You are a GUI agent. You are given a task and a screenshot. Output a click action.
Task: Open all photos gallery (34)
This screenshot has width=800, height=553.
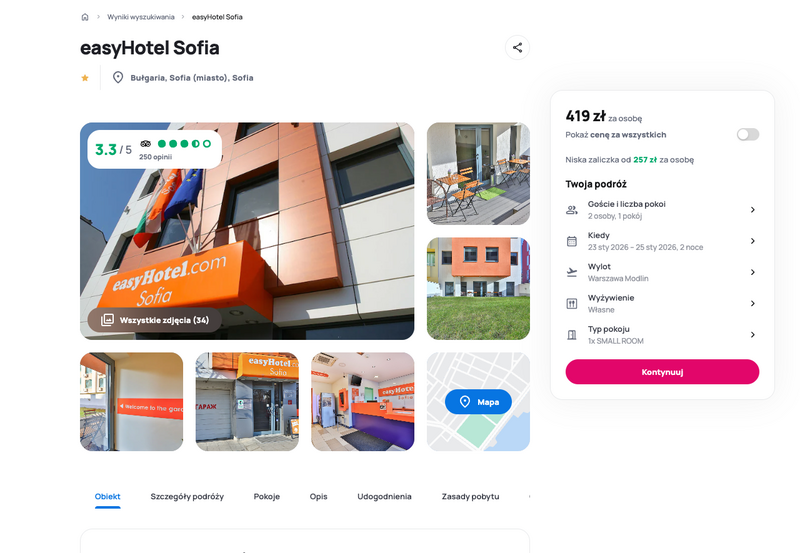155,320
